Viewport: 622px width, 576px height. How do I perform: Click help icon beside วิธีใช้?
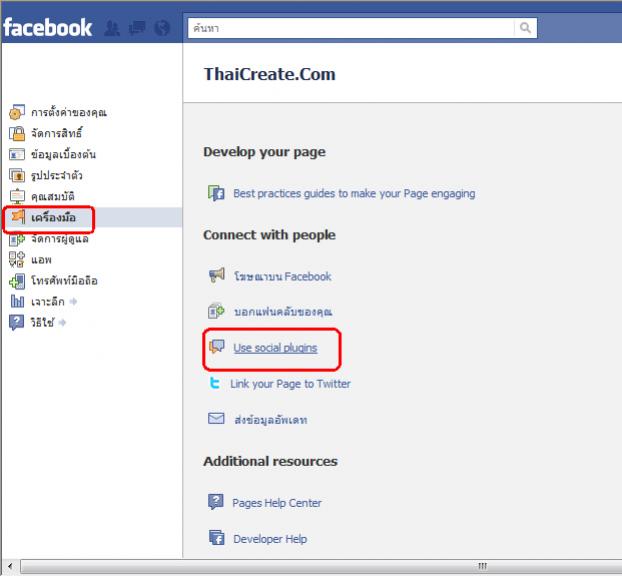(x=17, y=322)
